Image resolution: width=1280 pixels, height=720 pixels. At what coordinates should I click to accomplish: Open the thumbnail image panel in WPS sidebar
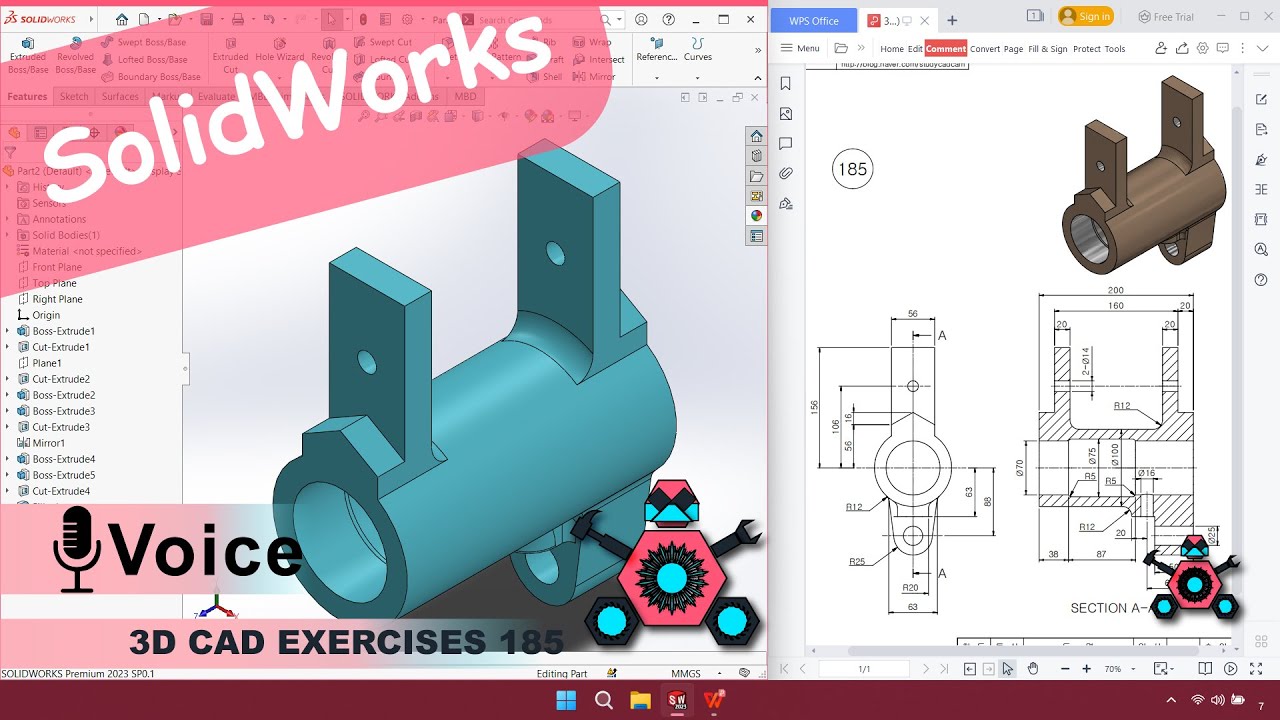(x=786, y=114)
